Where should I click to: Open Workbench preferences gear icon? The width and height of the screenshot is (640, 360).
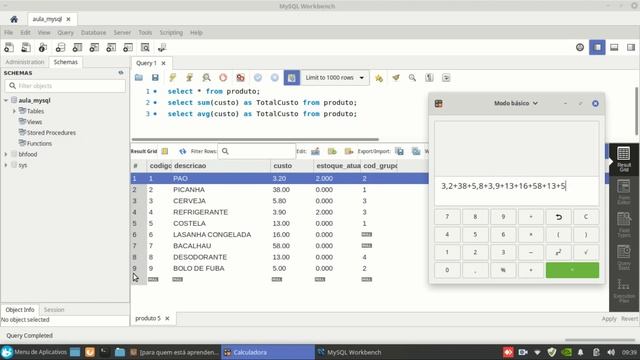(580, 47)
